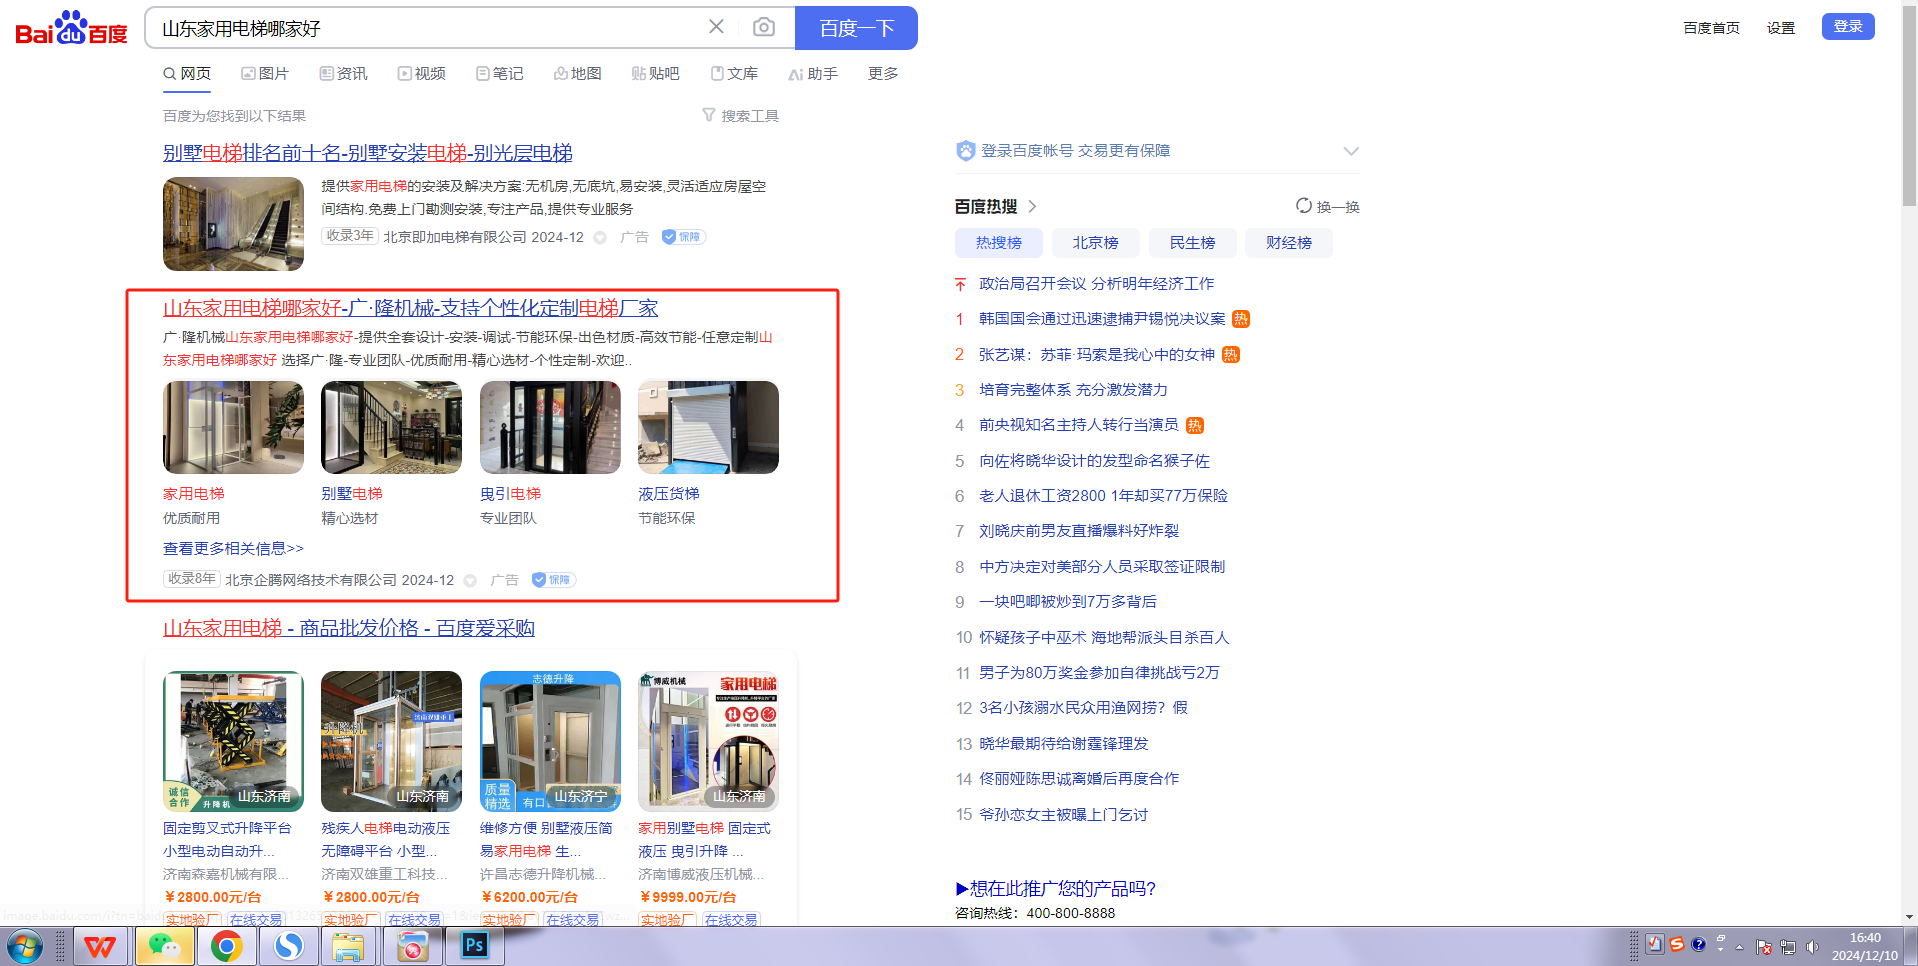Open hot search 老人退休工资2800 1年却买77万保险

1103,496
